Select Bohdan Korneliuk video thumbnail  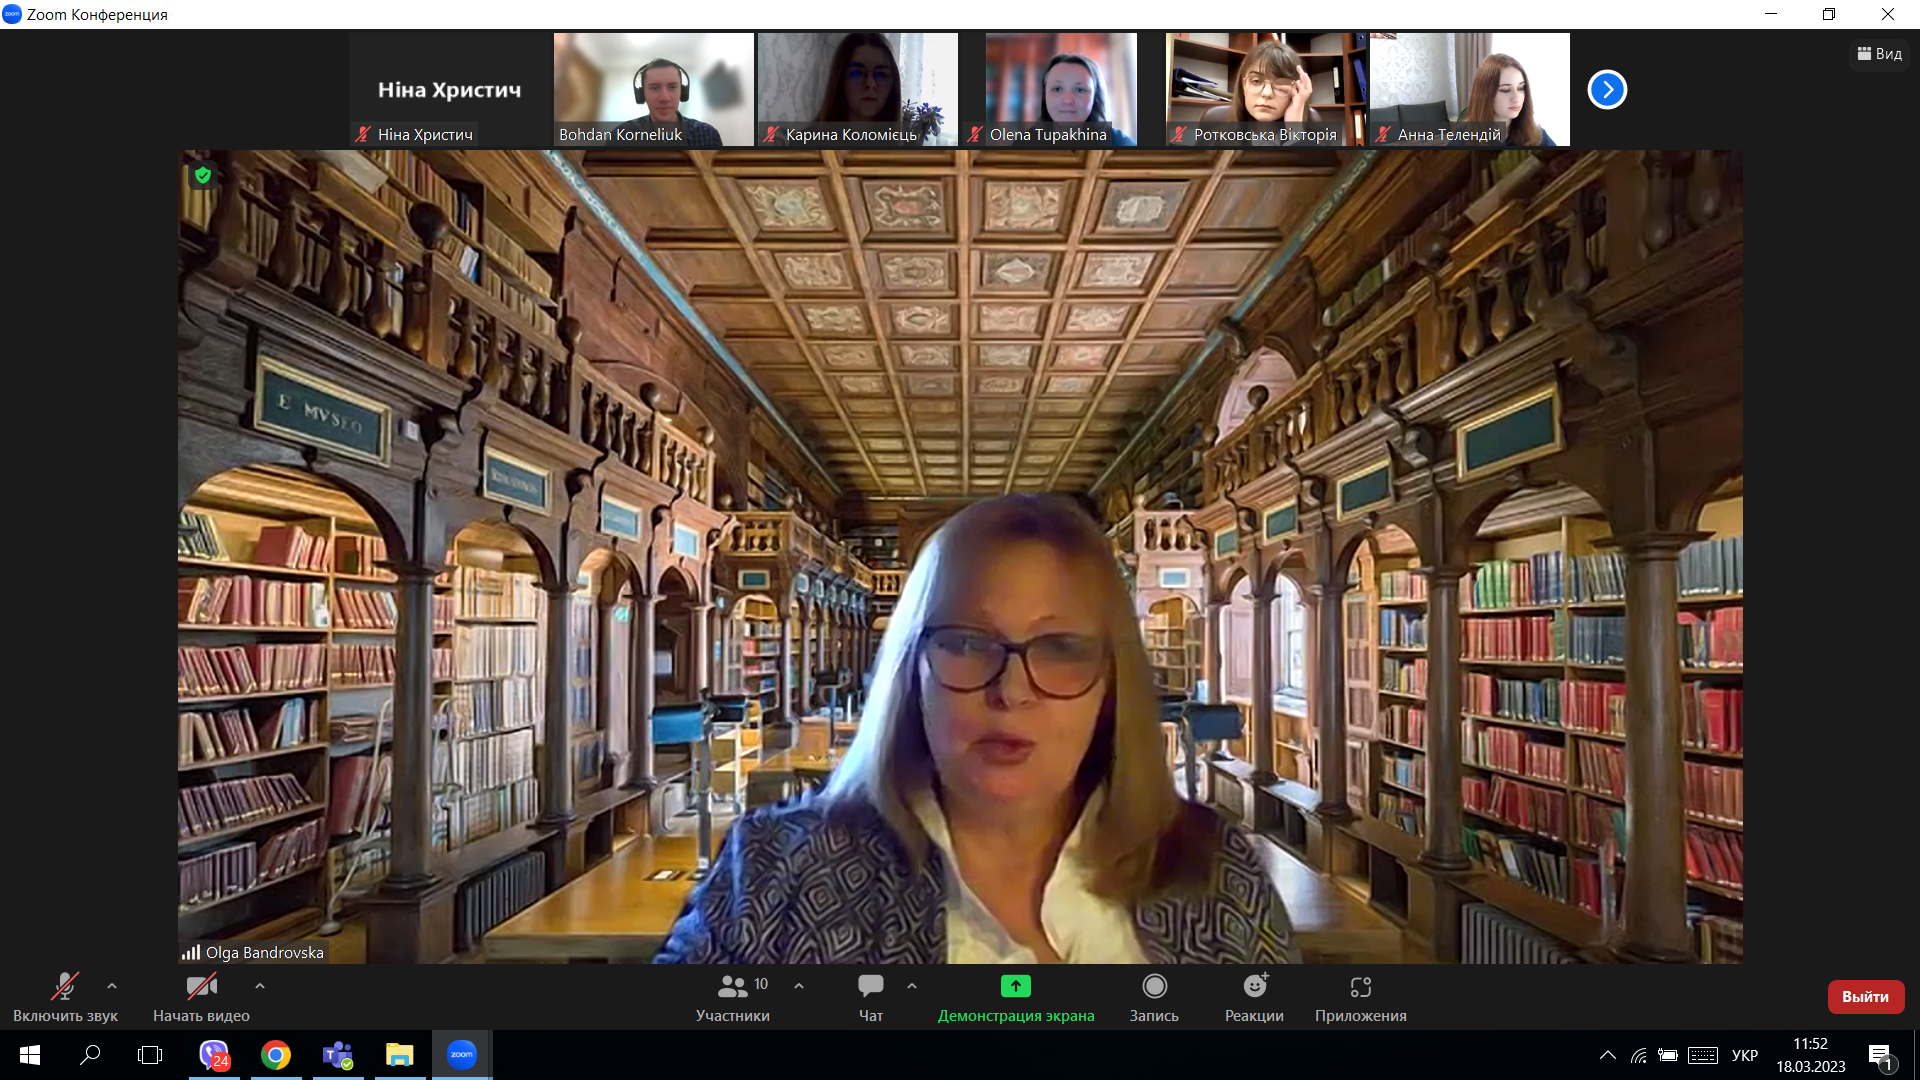654,90
